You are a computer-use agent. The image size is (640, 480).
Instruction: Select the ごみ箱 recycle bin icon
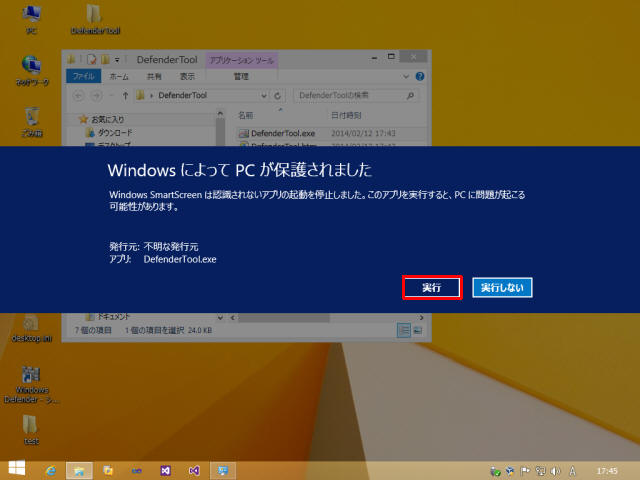click(x=32, y=122)
